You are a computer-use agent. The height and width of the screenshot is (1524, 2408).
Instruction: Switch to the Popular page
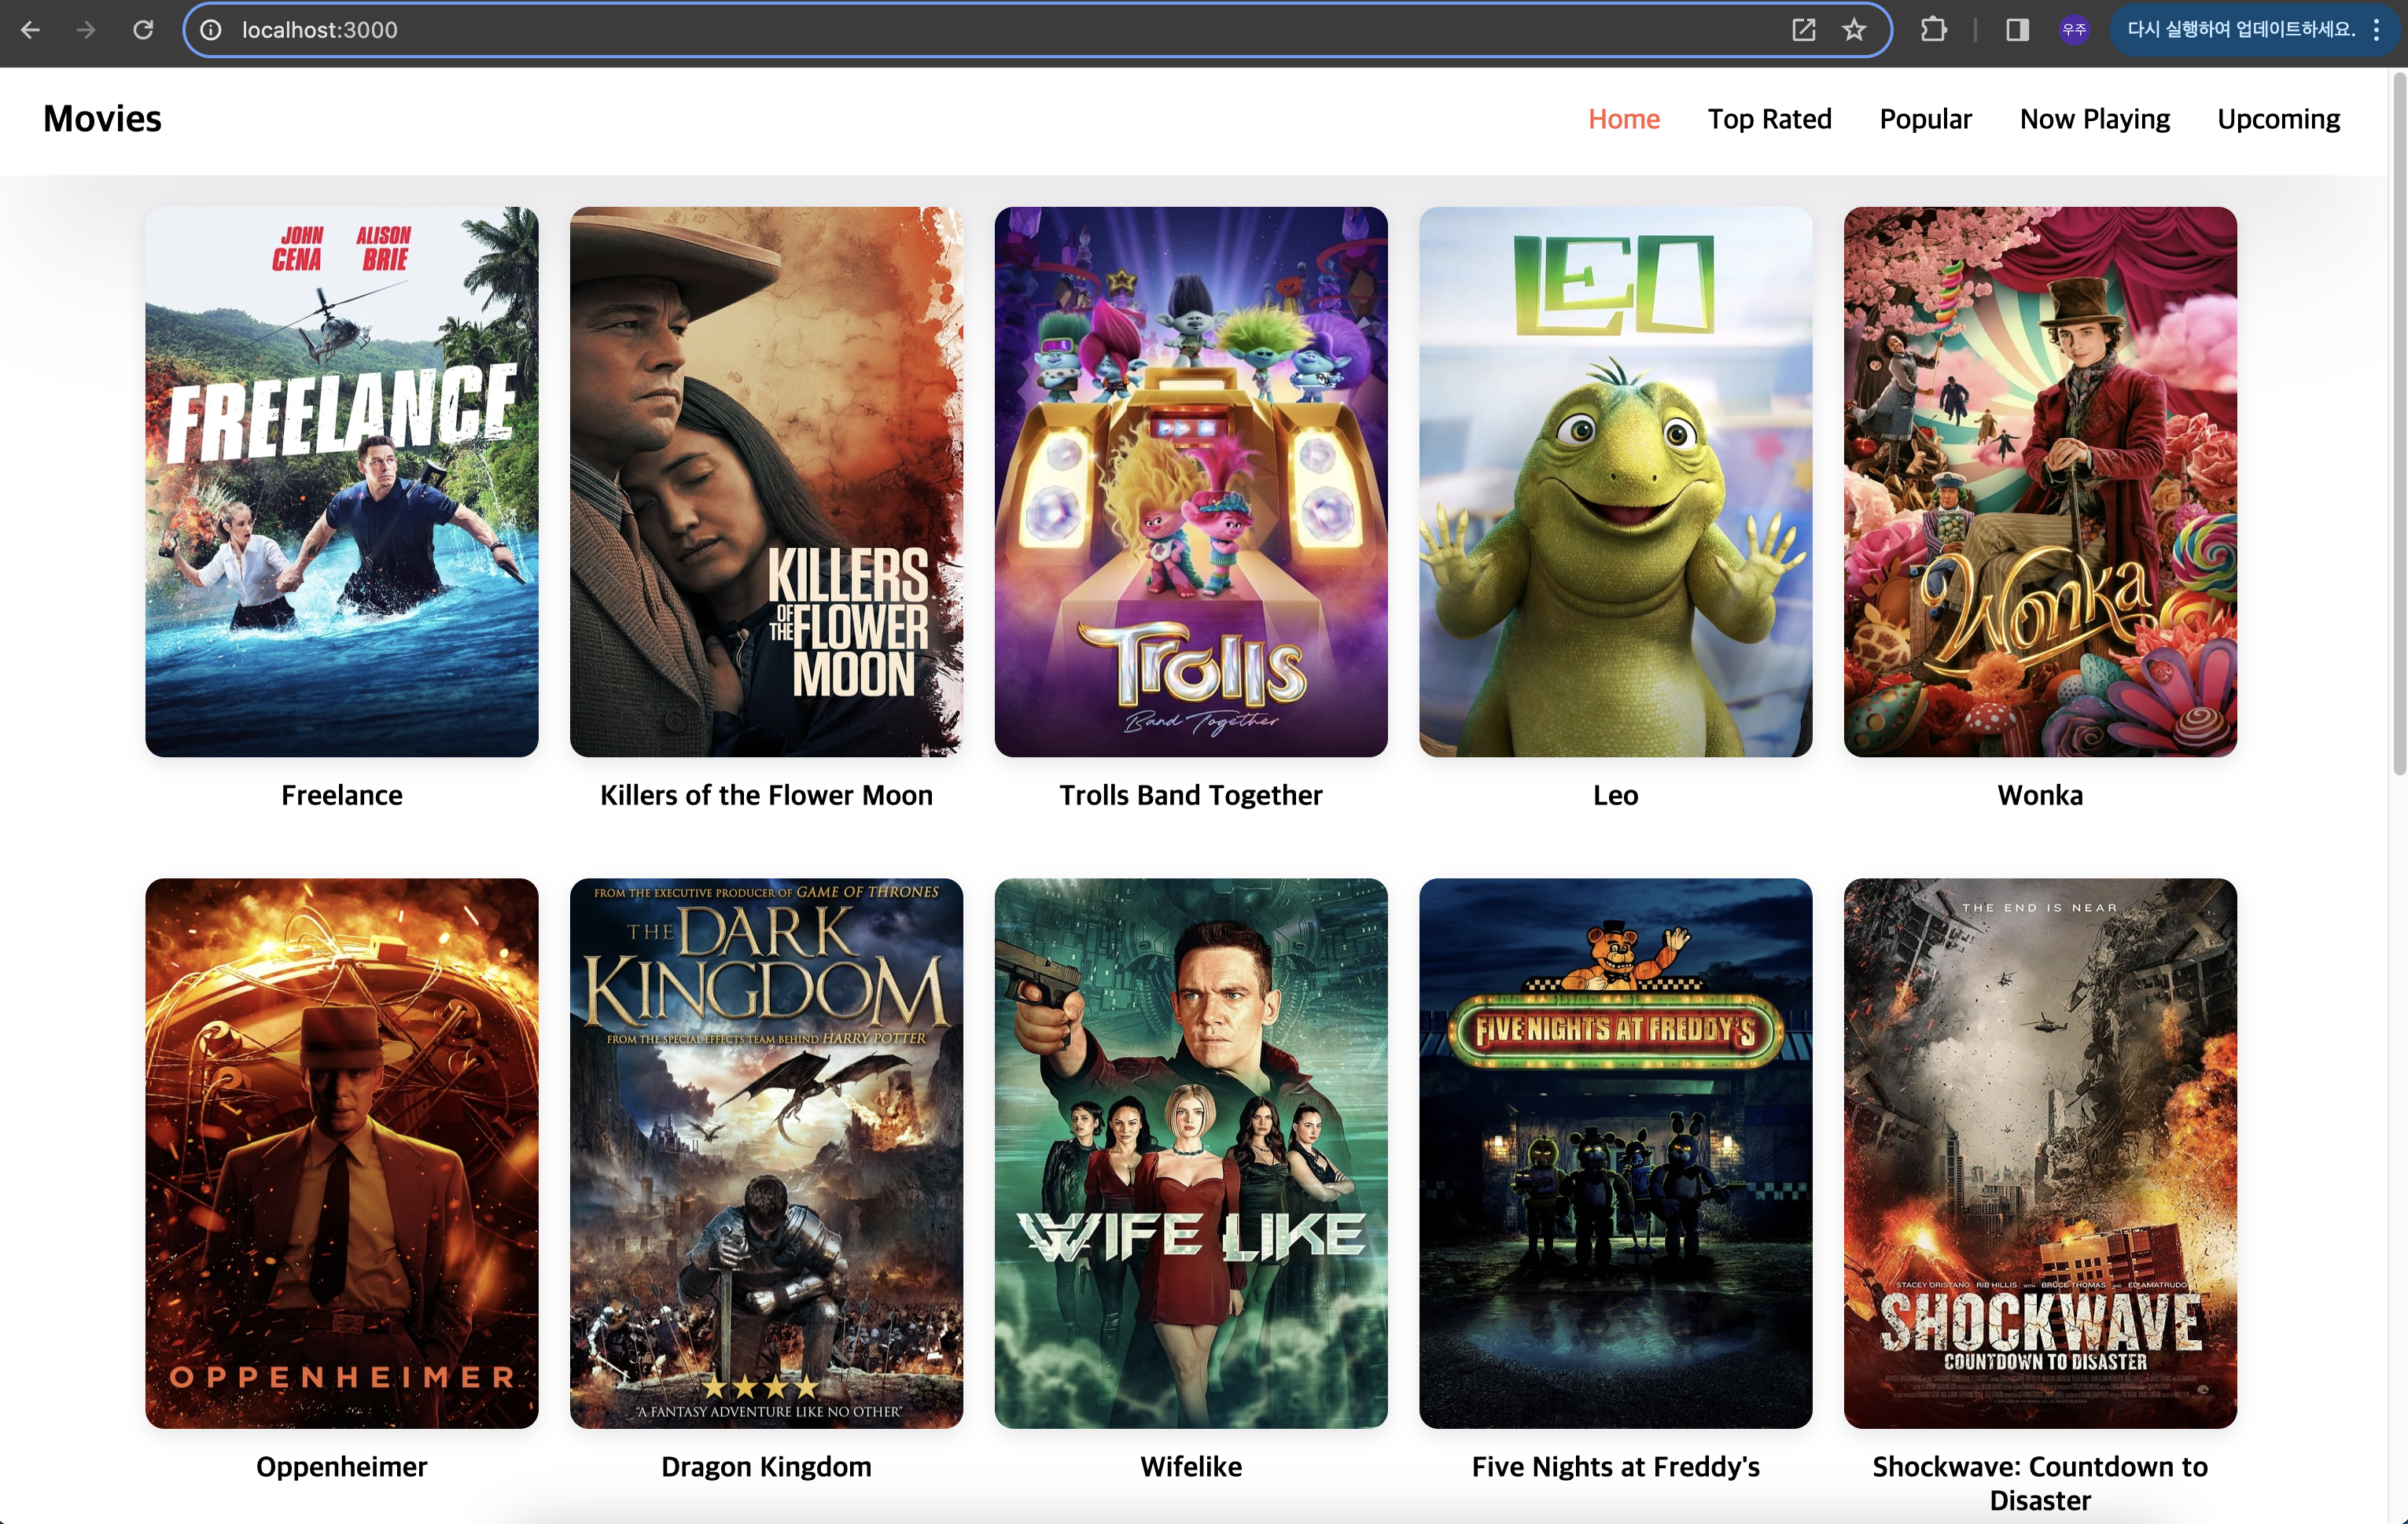[x=1925, y=119]
